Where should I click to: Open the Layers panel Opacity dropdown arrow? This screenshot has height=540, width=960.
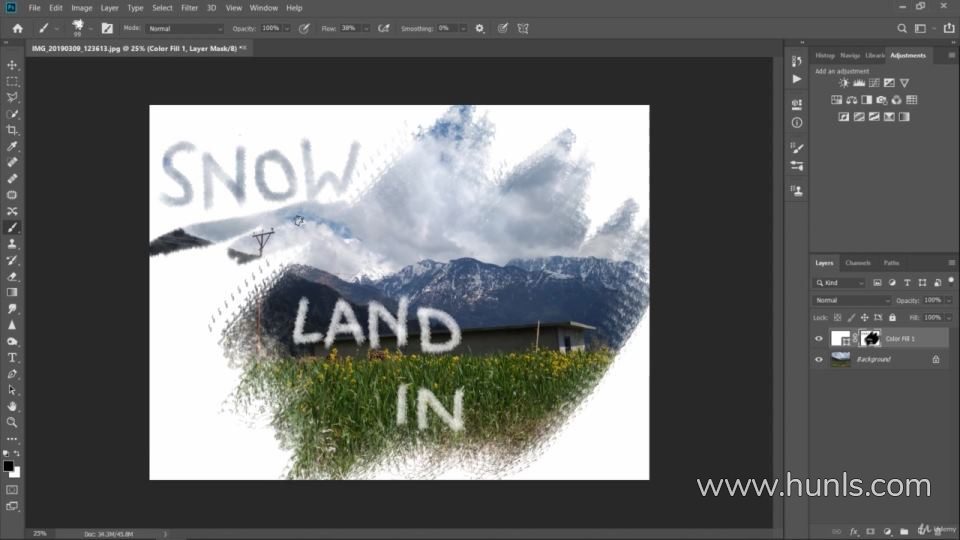pos(948,300)
